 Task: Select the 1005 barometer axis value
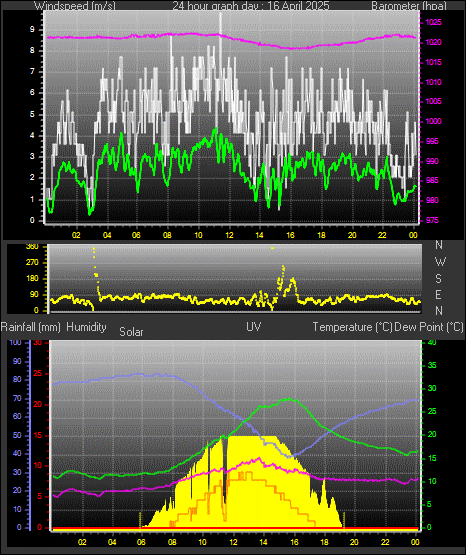point(433,102)
